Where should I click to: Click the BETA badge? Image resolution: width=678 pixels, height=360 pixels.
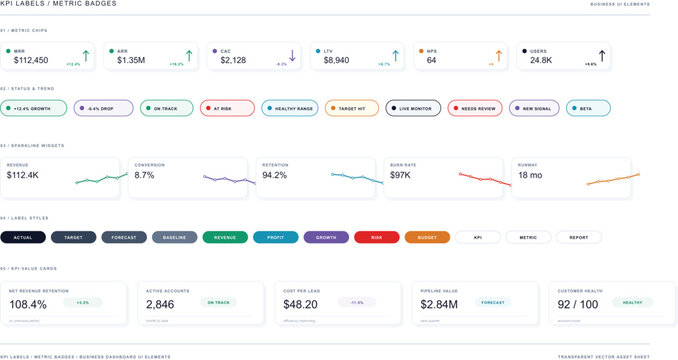(x=588, y=108)
